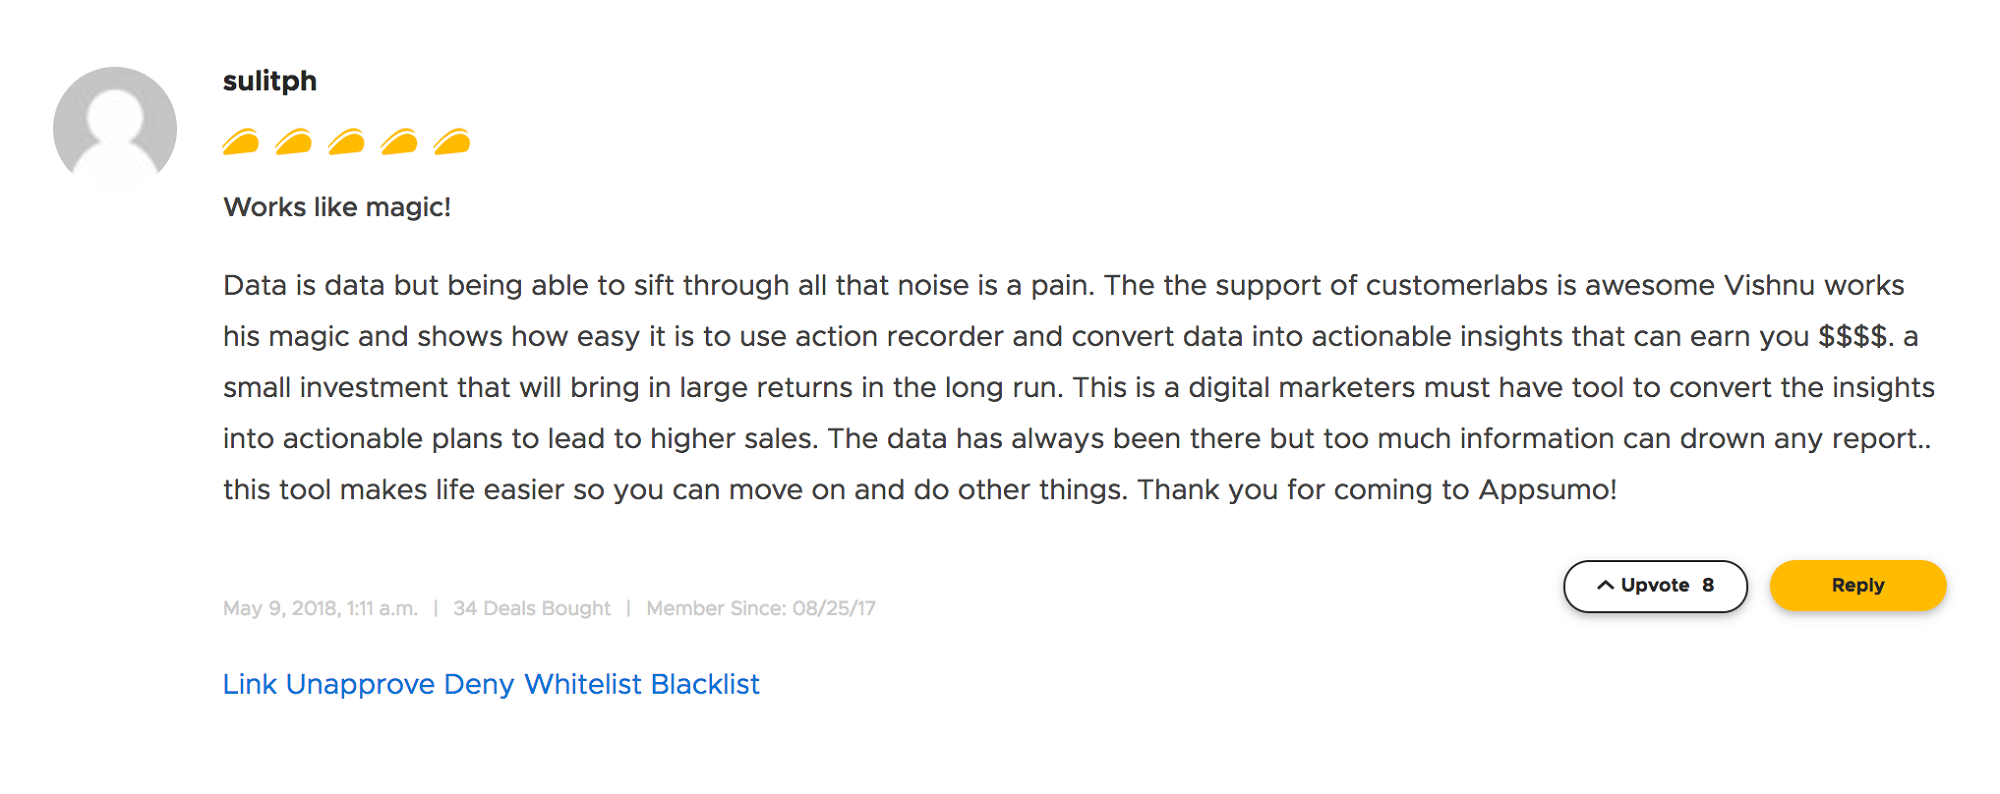Open sulitph's profile avatar

[x=115, y=128]
